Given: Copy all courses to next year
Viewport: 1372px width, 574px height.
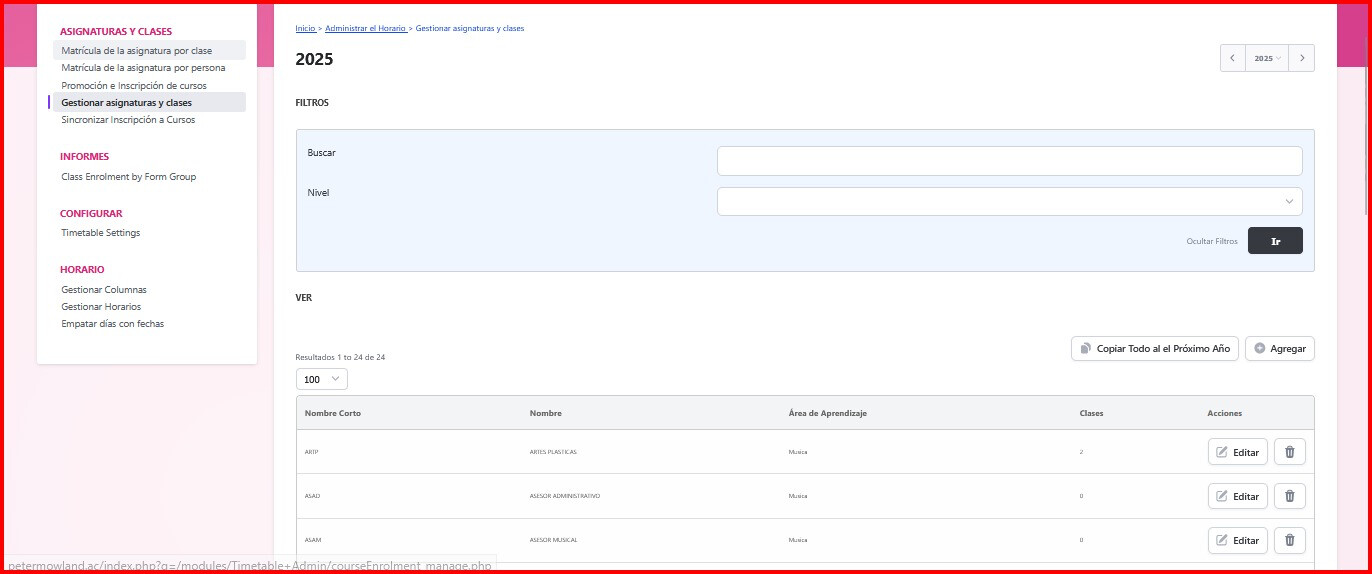Looking at the screenshot, I should [1154, 348].
